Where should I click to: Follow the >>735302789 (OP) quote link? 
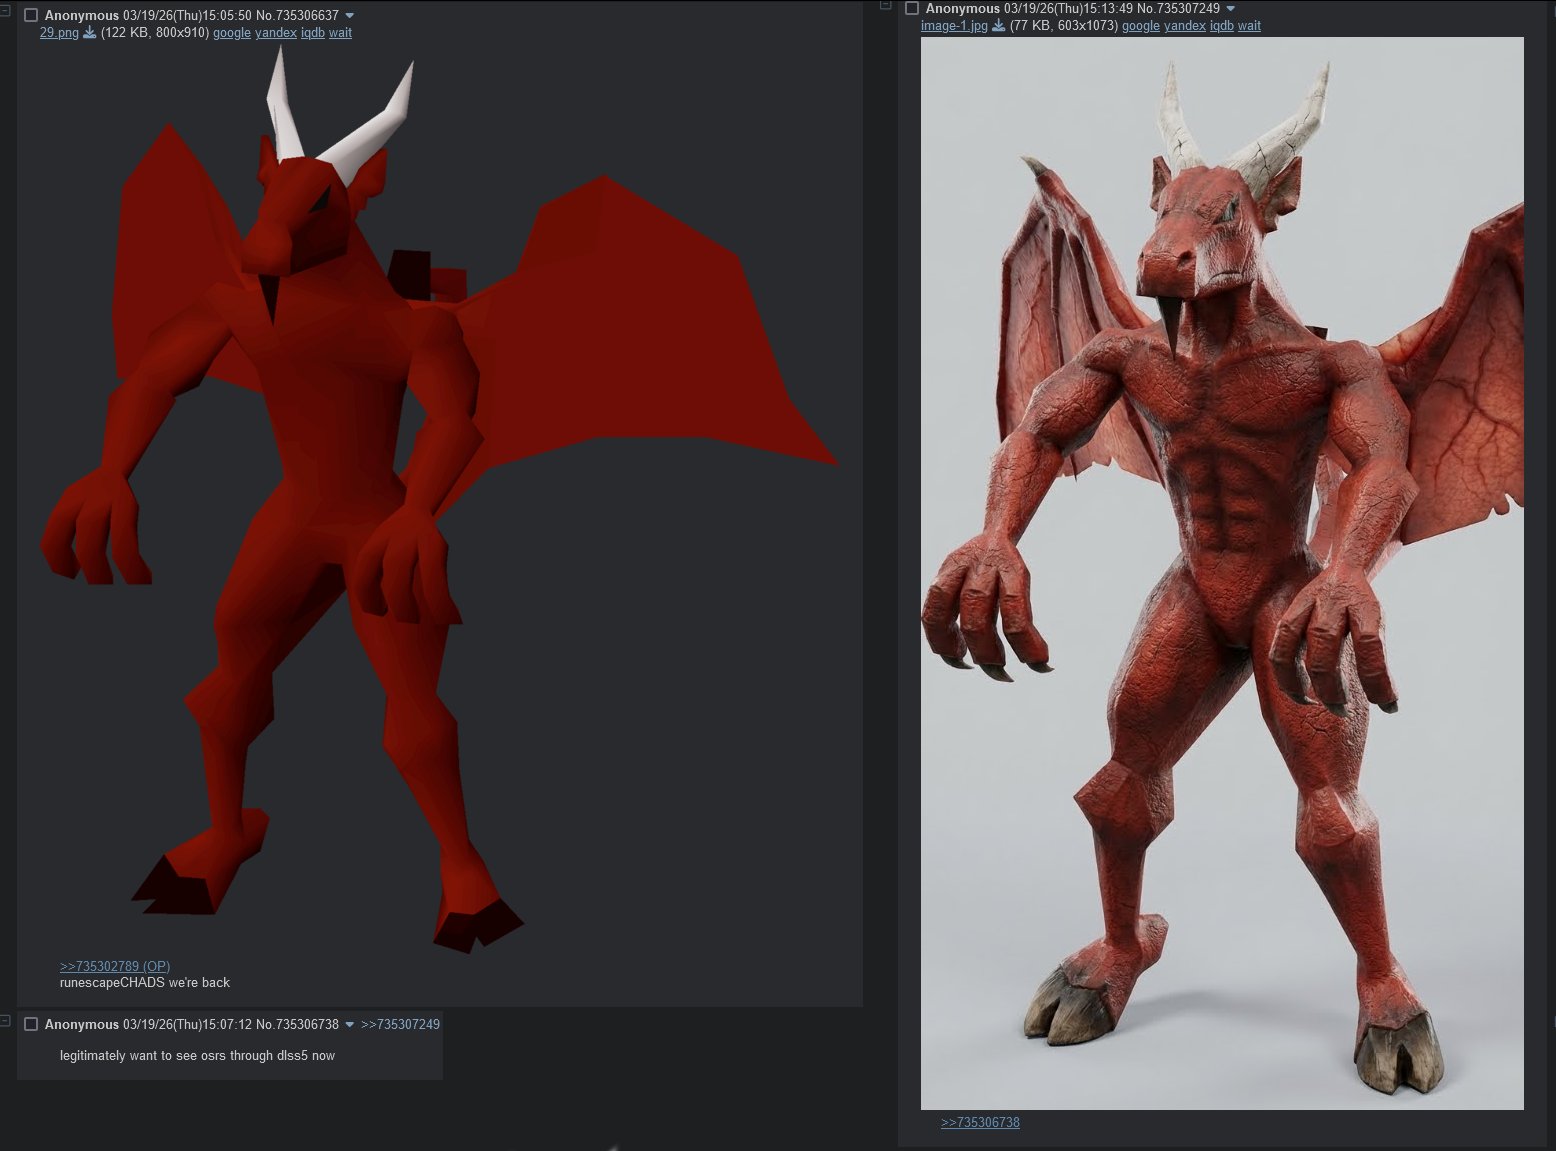click(115, 966)
